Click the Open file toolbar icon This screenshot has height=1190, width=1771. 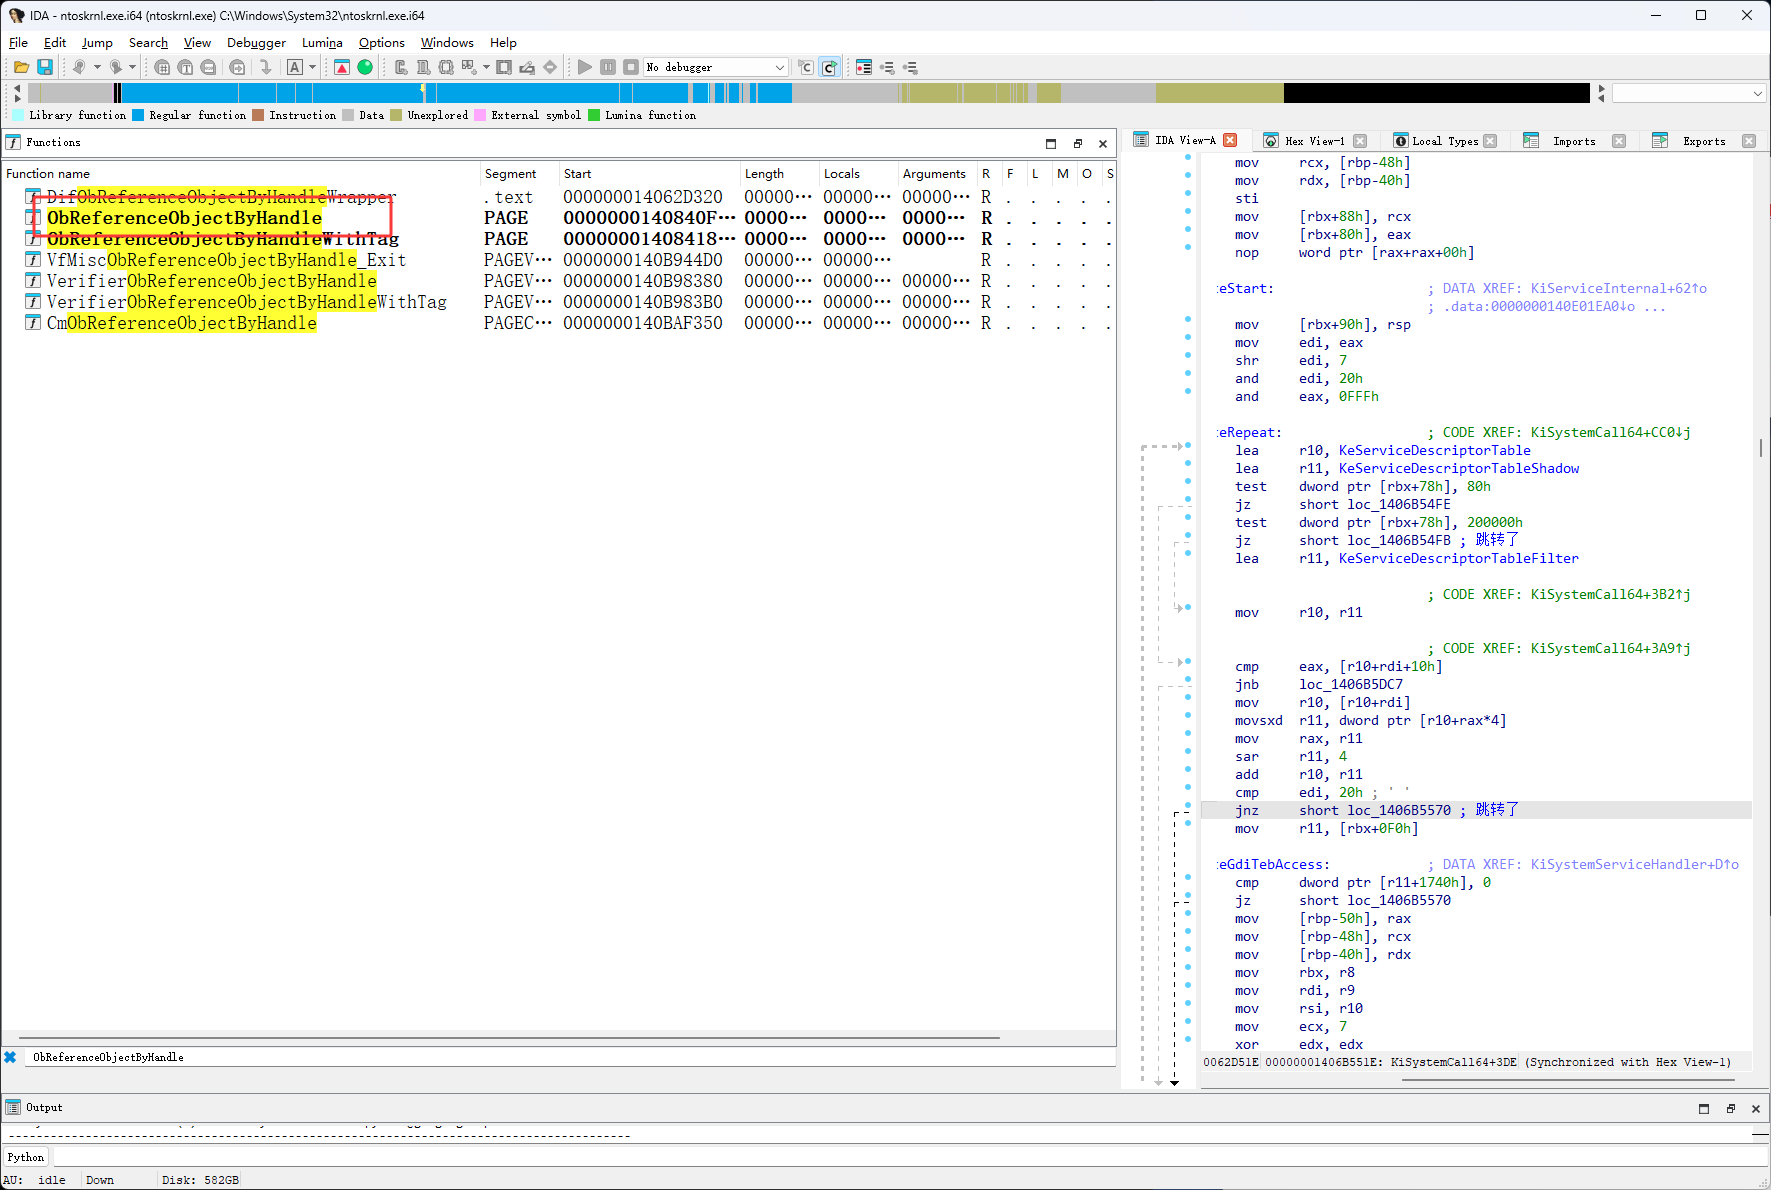click(21, 67)
